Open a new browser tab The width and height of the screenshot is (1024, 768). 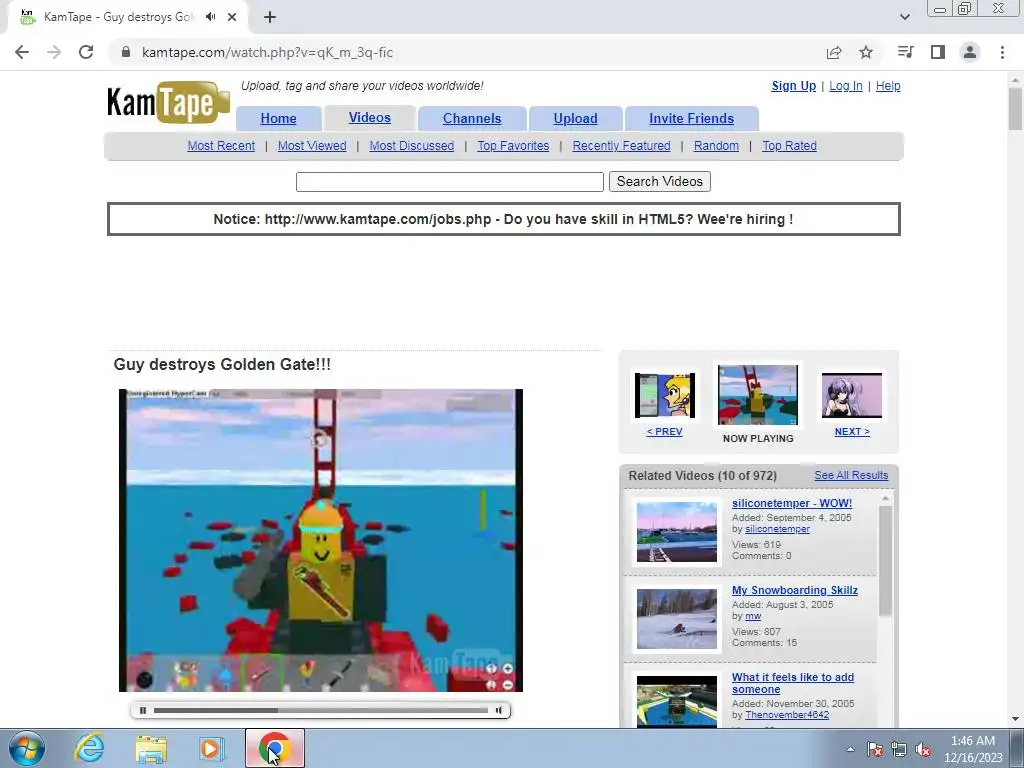click(x=270, y=17)
